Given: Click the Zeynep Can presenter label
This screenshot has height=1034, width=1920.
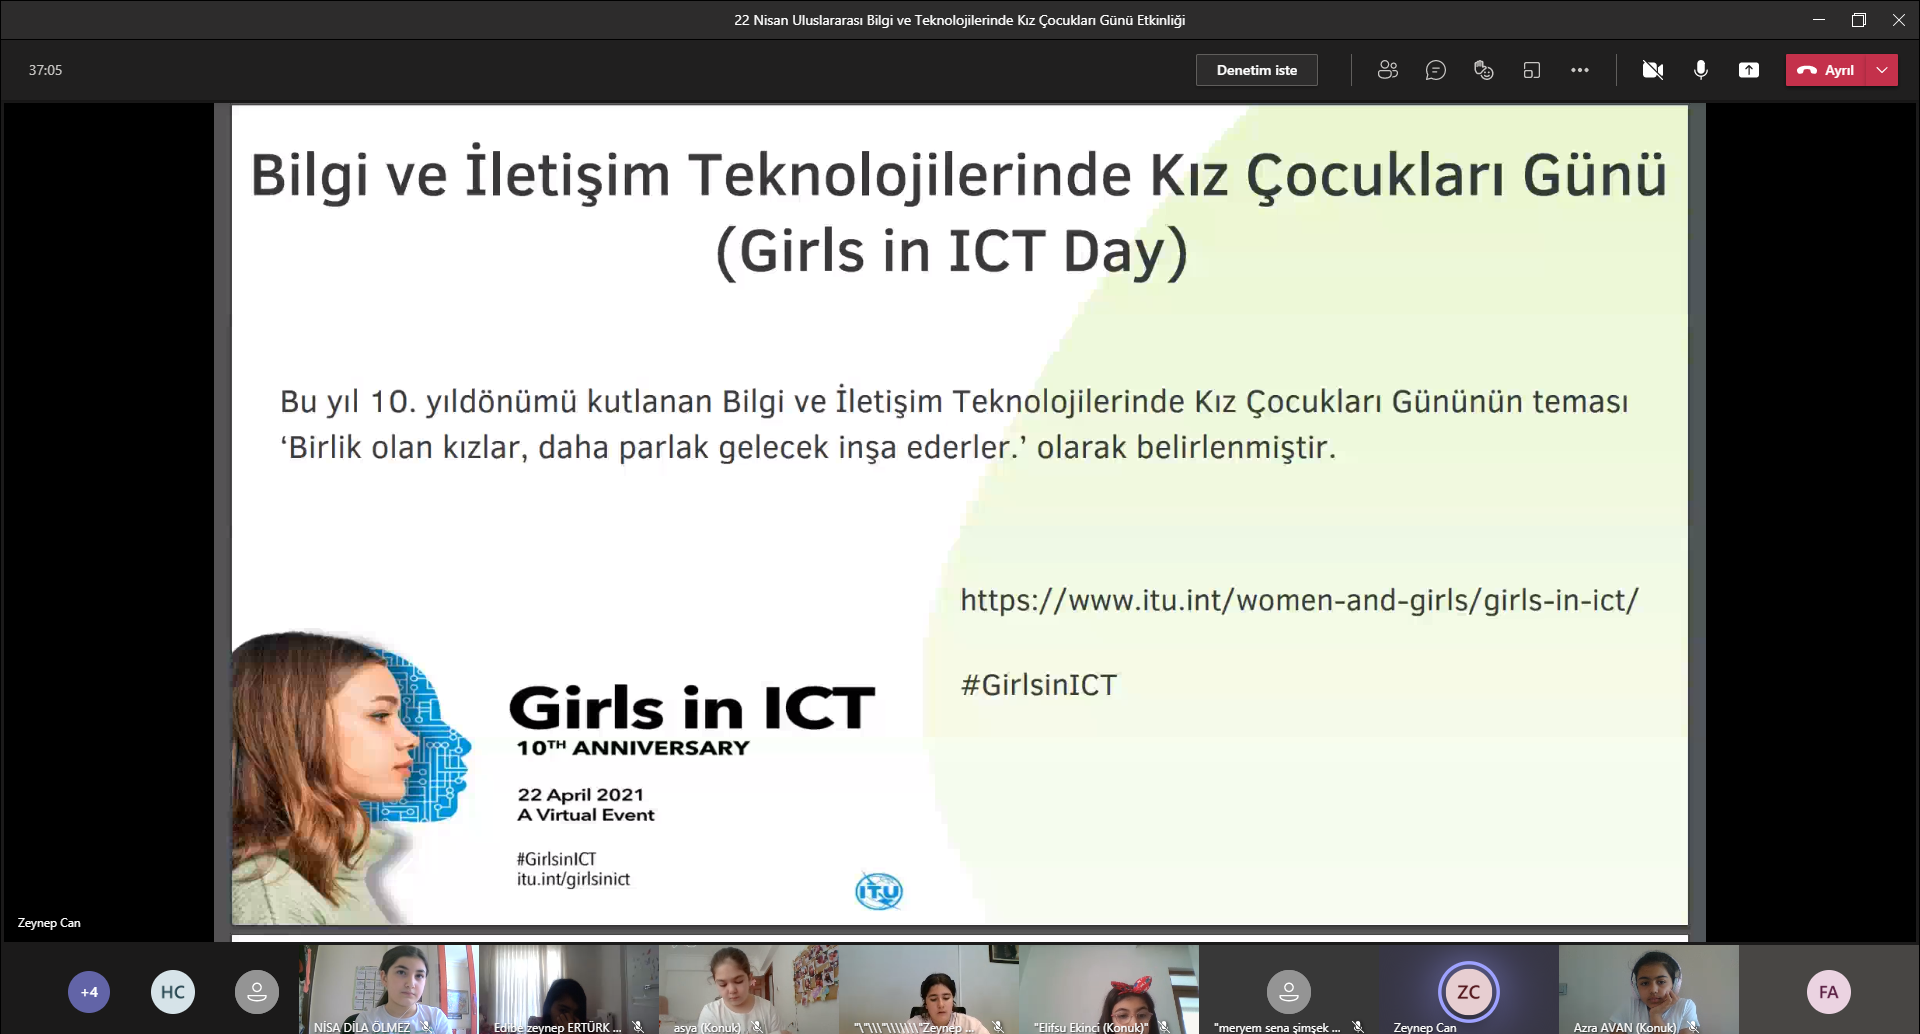Looking at the screenshot, I should click(x=49, y=923).
